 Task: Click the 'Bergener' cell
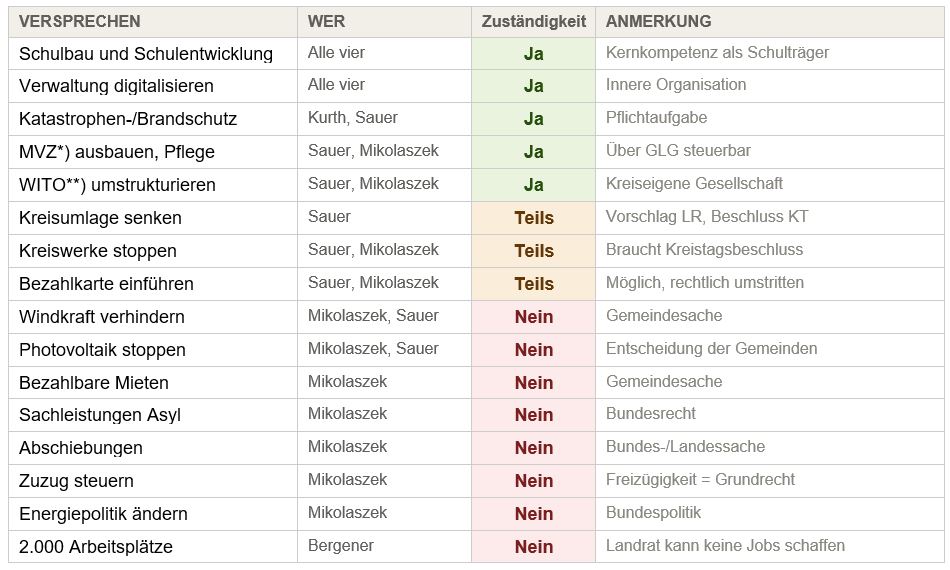341,546
